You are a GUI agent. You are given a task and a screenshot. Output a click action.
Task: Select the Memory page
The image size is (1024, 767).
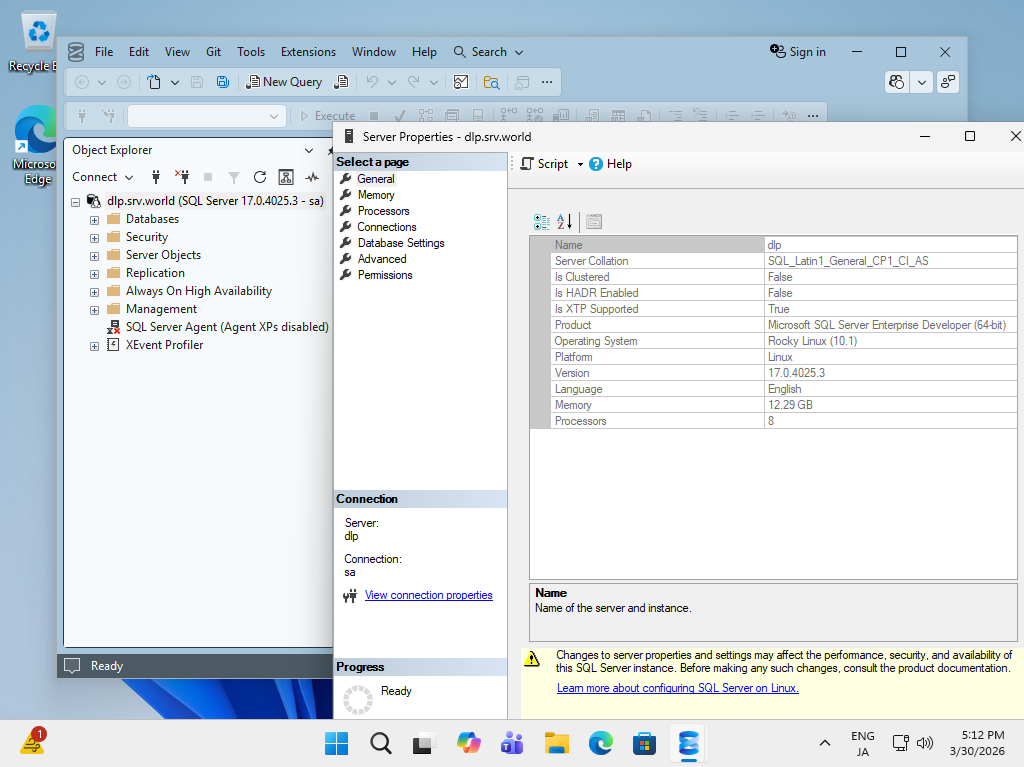376,195
